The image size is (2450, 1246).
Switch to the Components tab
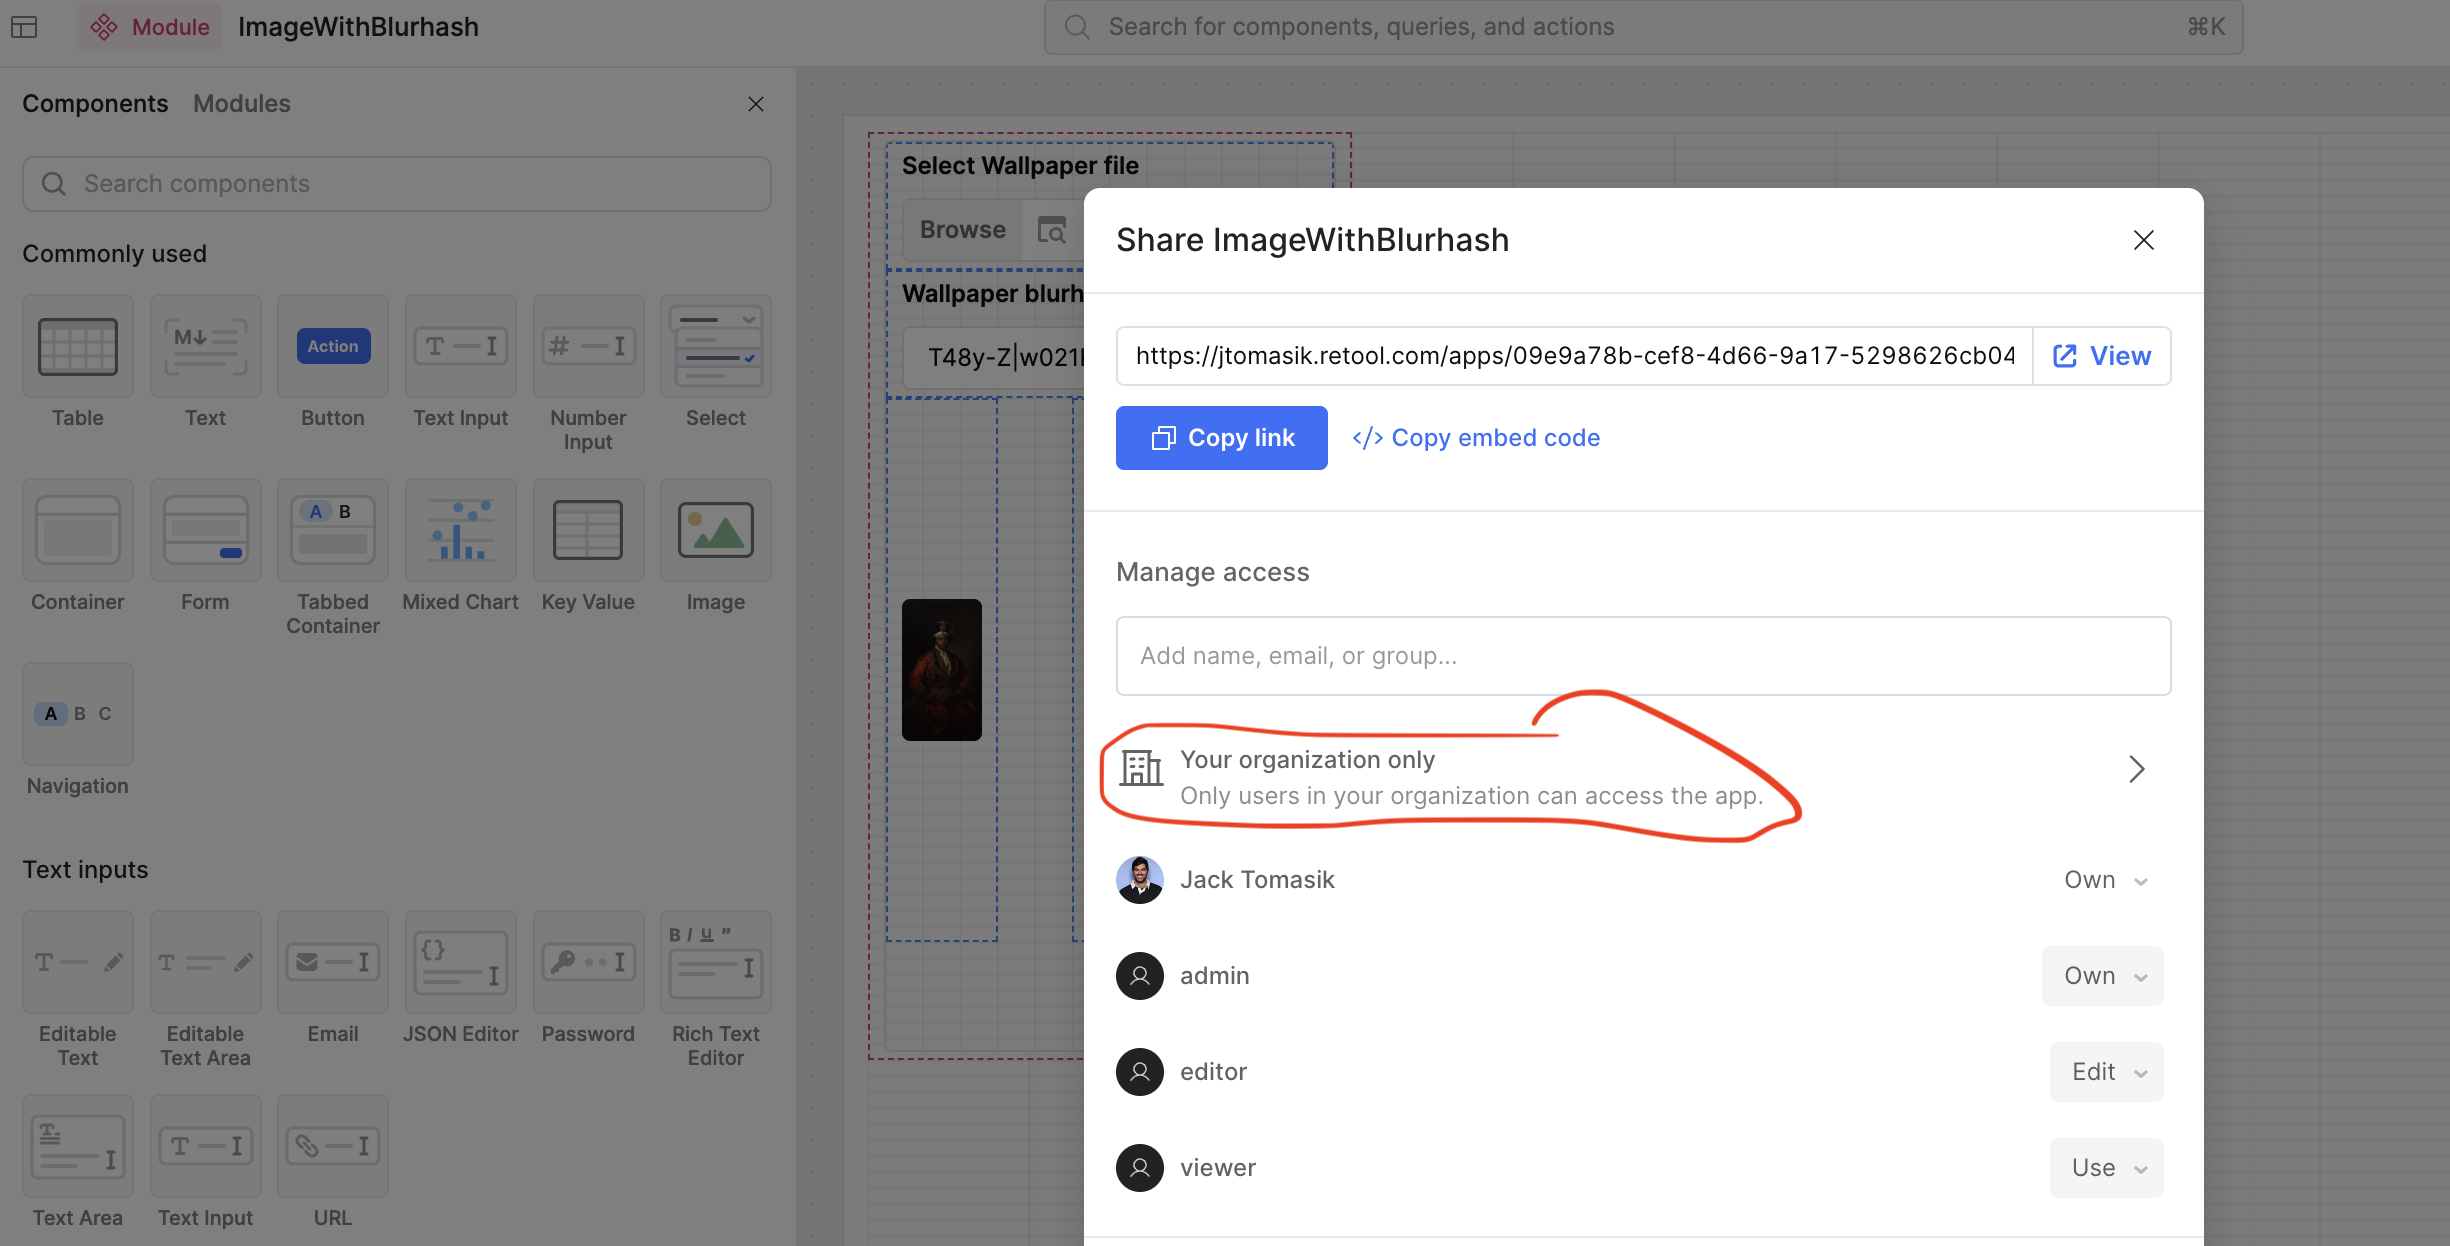[x=95, y=104]
